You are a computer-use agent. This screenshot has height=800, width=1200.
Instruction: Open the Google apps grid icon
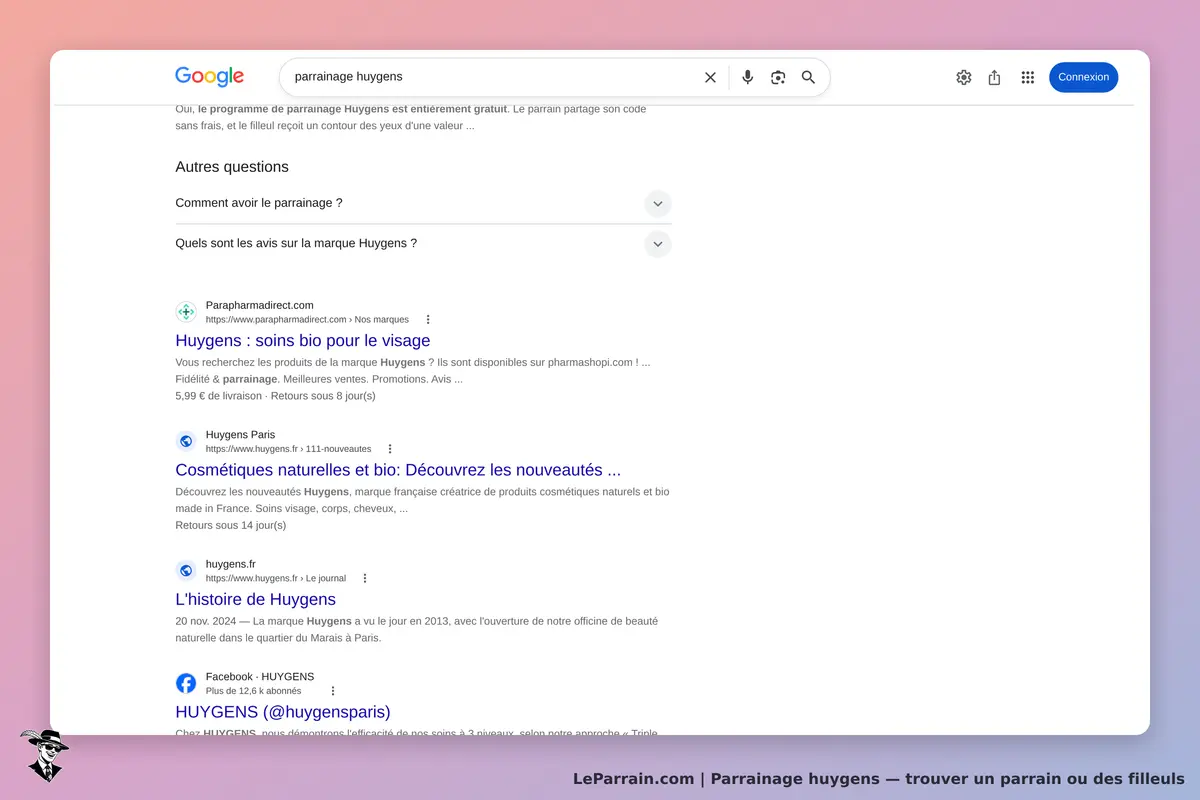(1027, 77)
